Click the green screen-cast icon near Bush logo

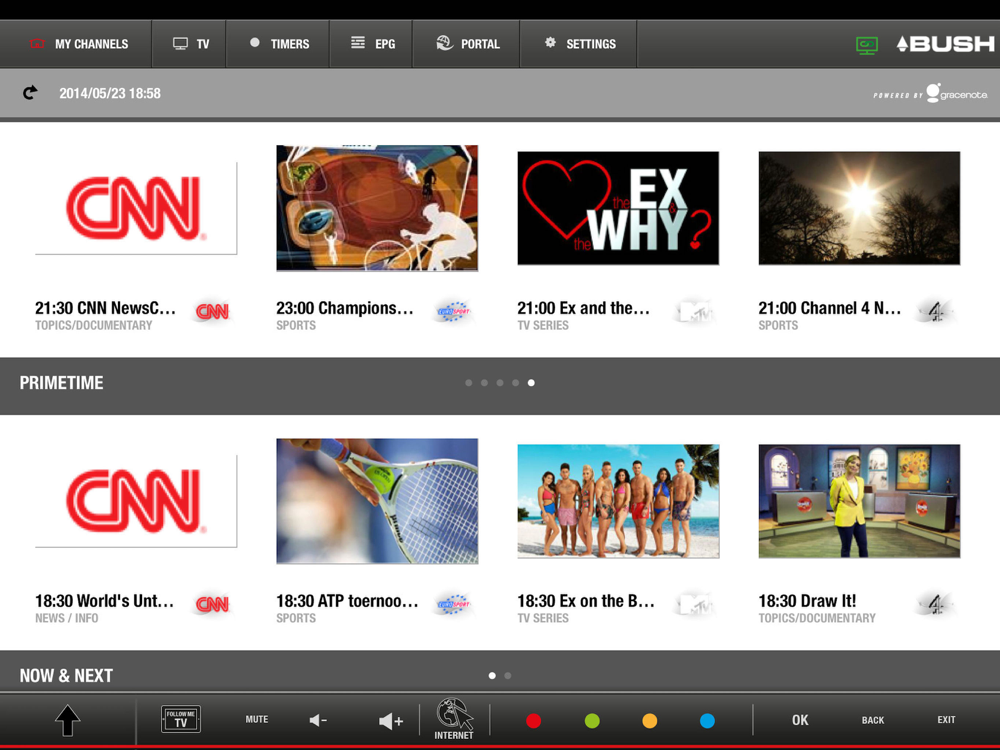pyautogui.click(x=866, y=45)
